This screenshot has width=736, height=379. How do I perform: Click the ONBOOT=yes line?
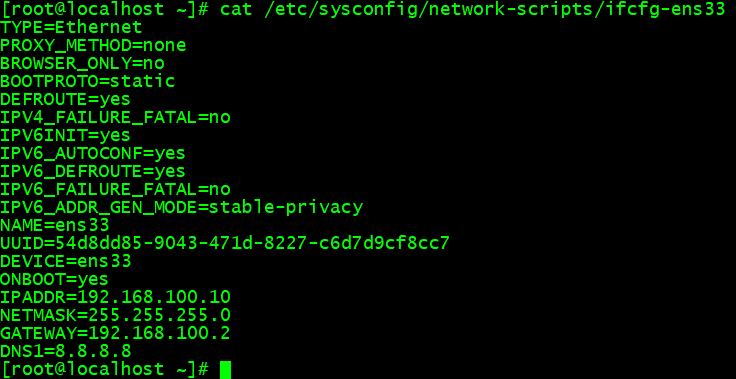[54, 279]
